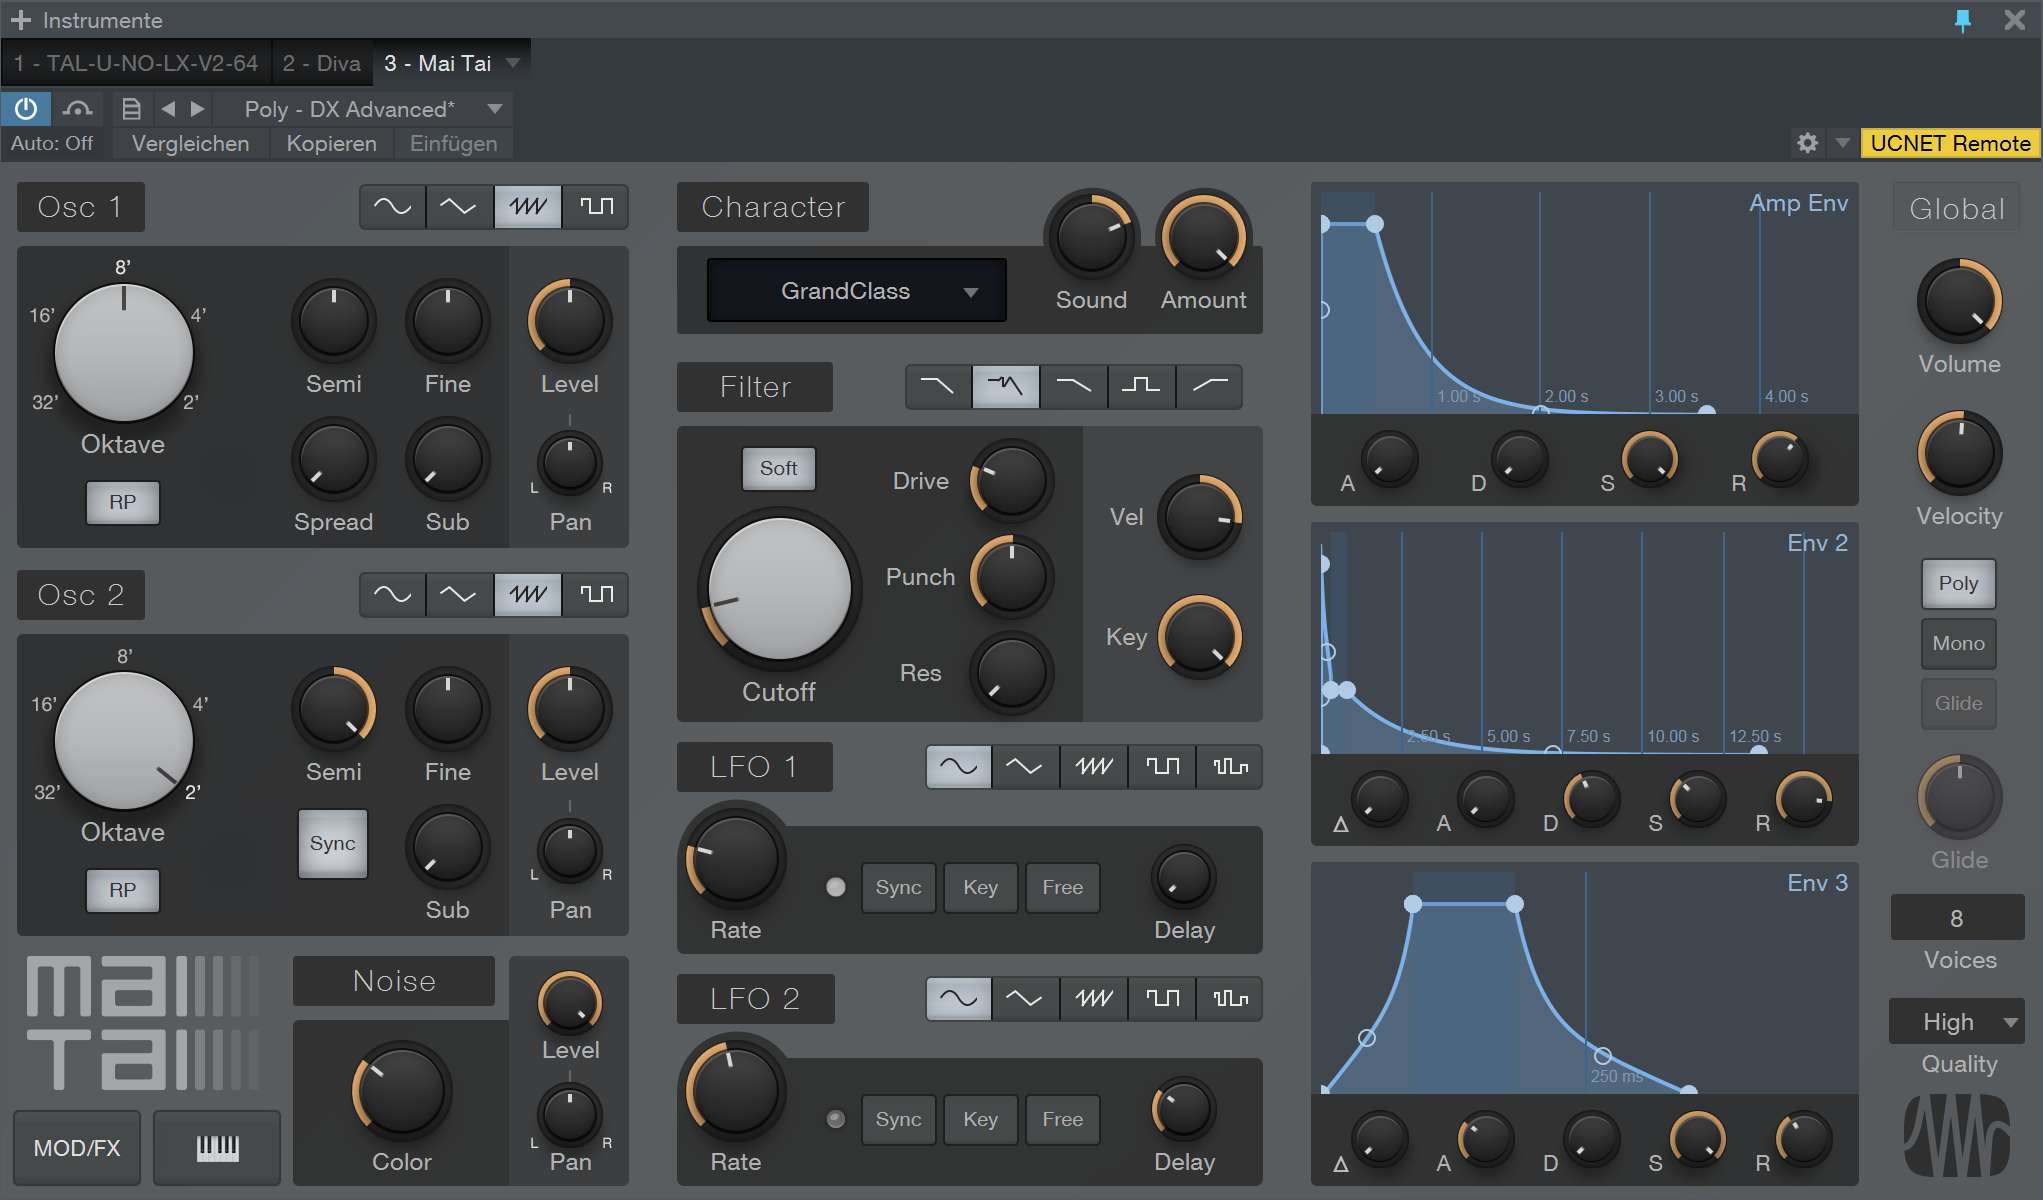
Task: Set LFO 2 to sawtooth shape
Action: (x=1094, y=999)
